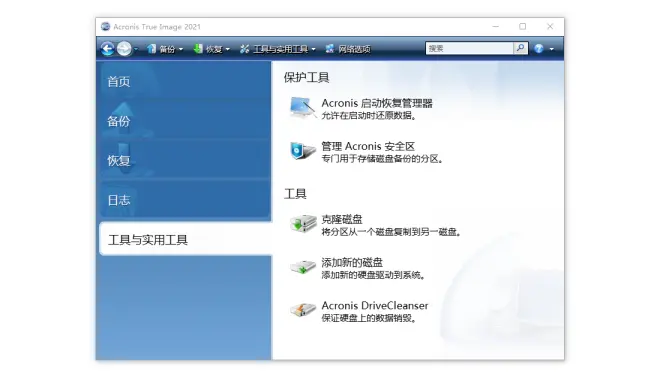Viewport: 660px width, 377px height.
Task: Click the Acronis DriveCleanser icon
Action: click(303, 310)
